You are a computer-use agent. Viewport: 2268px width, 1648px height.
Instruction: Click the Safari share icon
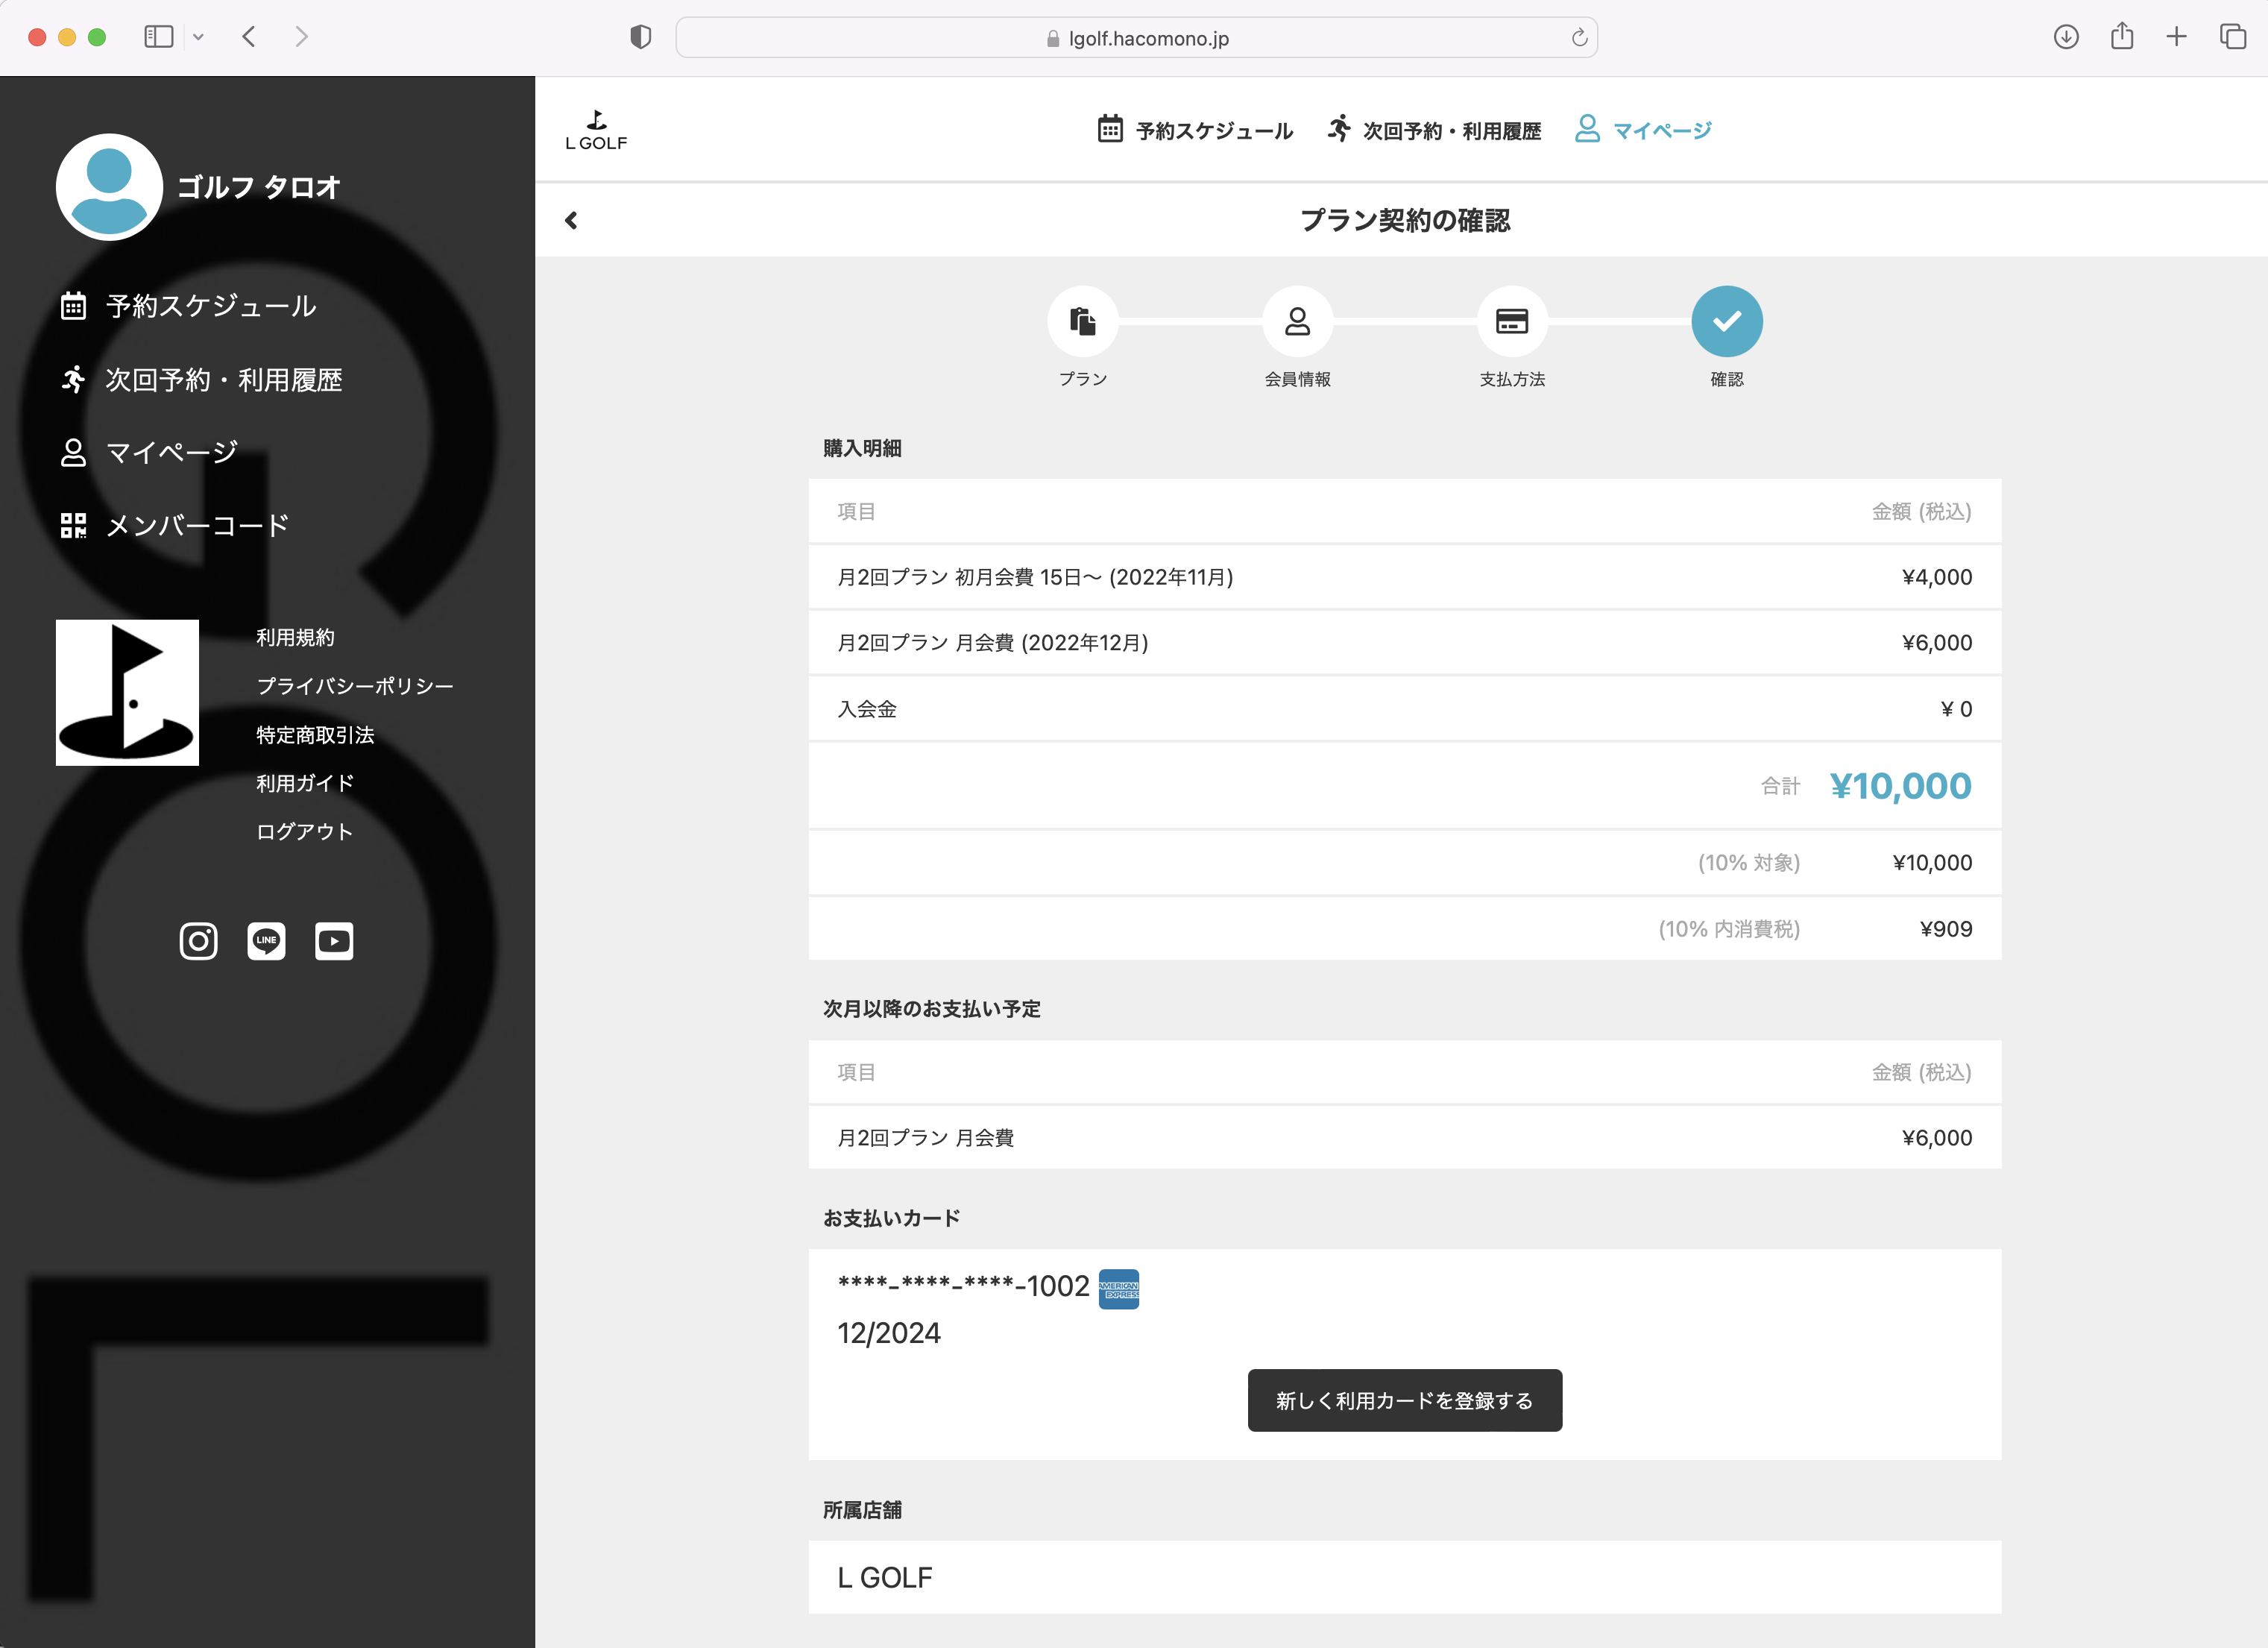(2121, 37)
